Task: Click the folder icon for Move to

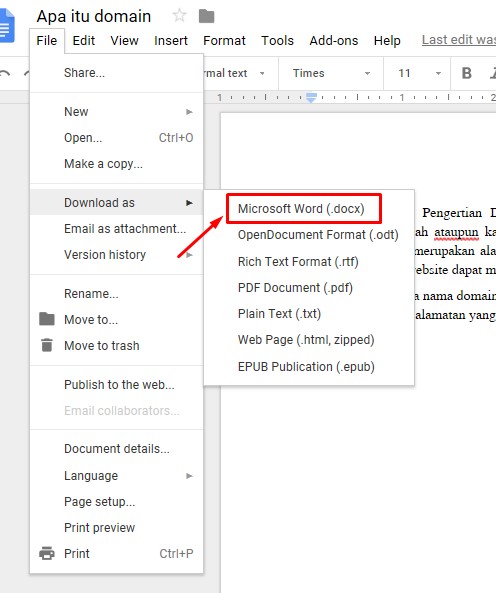Action: [47, 319]
